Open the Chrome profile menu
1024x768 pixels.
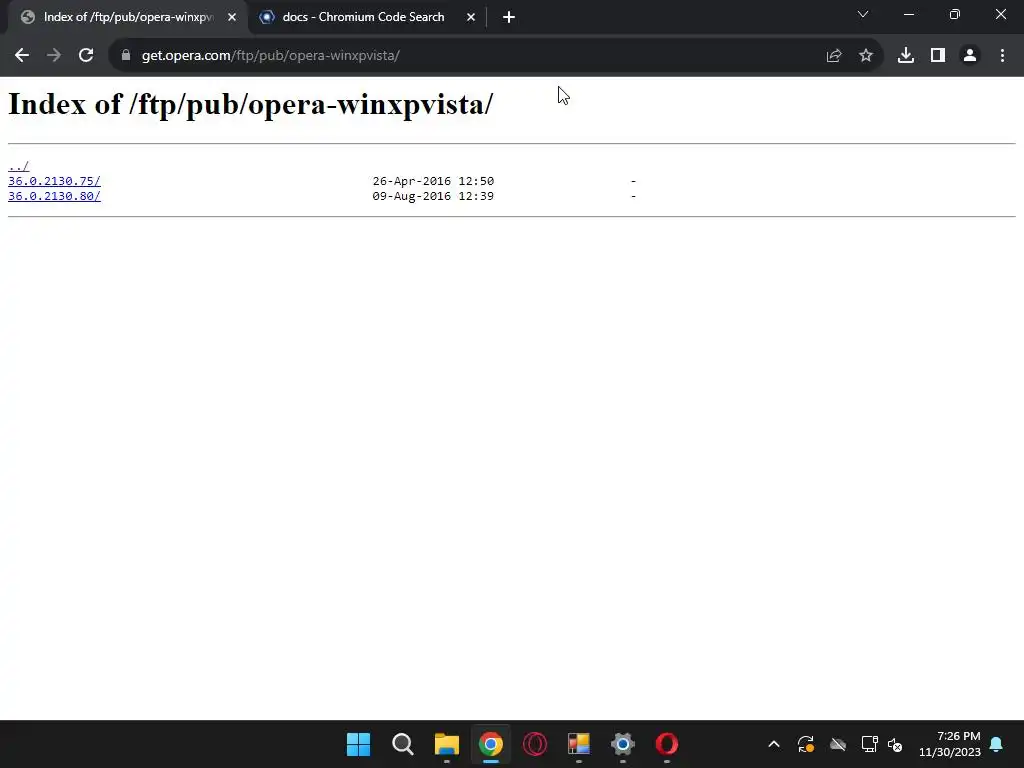point(970,56)
